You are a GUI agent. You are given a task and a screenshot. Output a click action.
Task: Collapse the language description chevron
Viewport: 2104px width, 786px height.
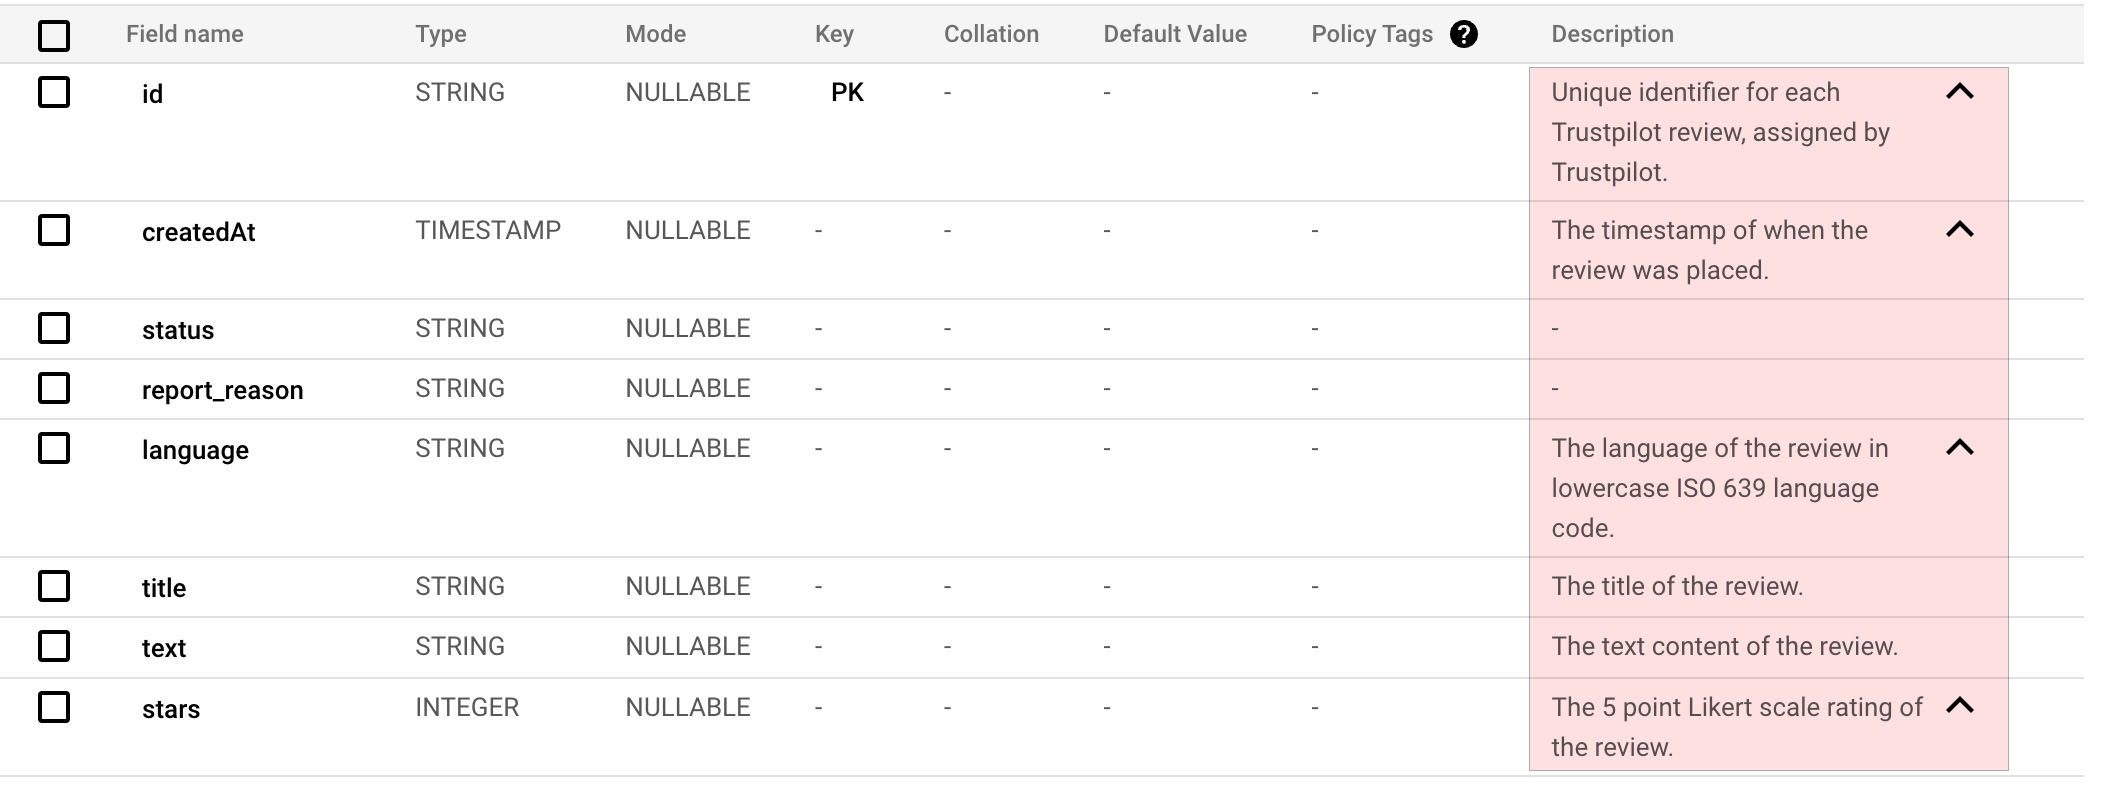pyautogui.click(x=1960, y=448)
